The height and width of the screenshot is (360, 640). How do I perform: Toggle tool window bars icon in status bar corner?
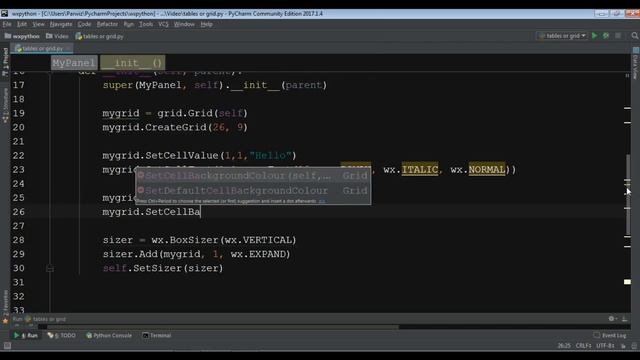(x=7, y=346)
